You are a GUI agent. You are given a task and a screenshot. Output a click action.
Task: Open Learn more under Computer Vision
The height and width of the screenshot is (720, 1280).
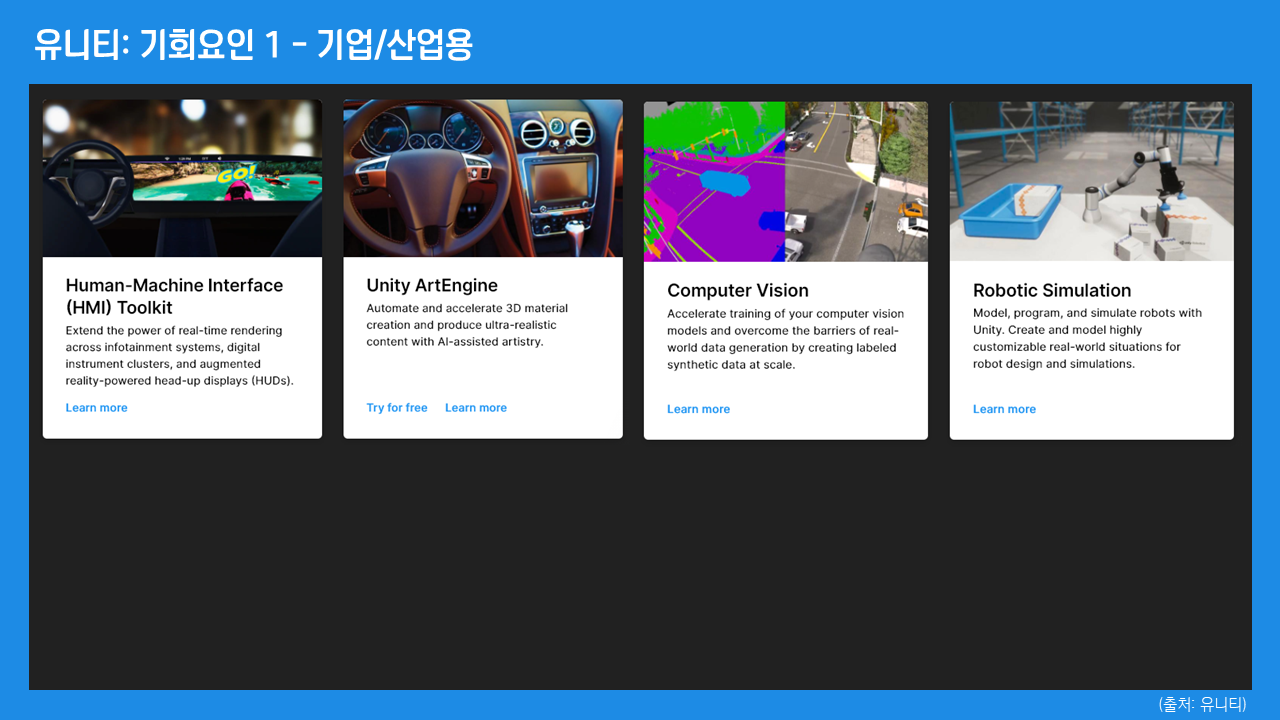click(699, 409)
